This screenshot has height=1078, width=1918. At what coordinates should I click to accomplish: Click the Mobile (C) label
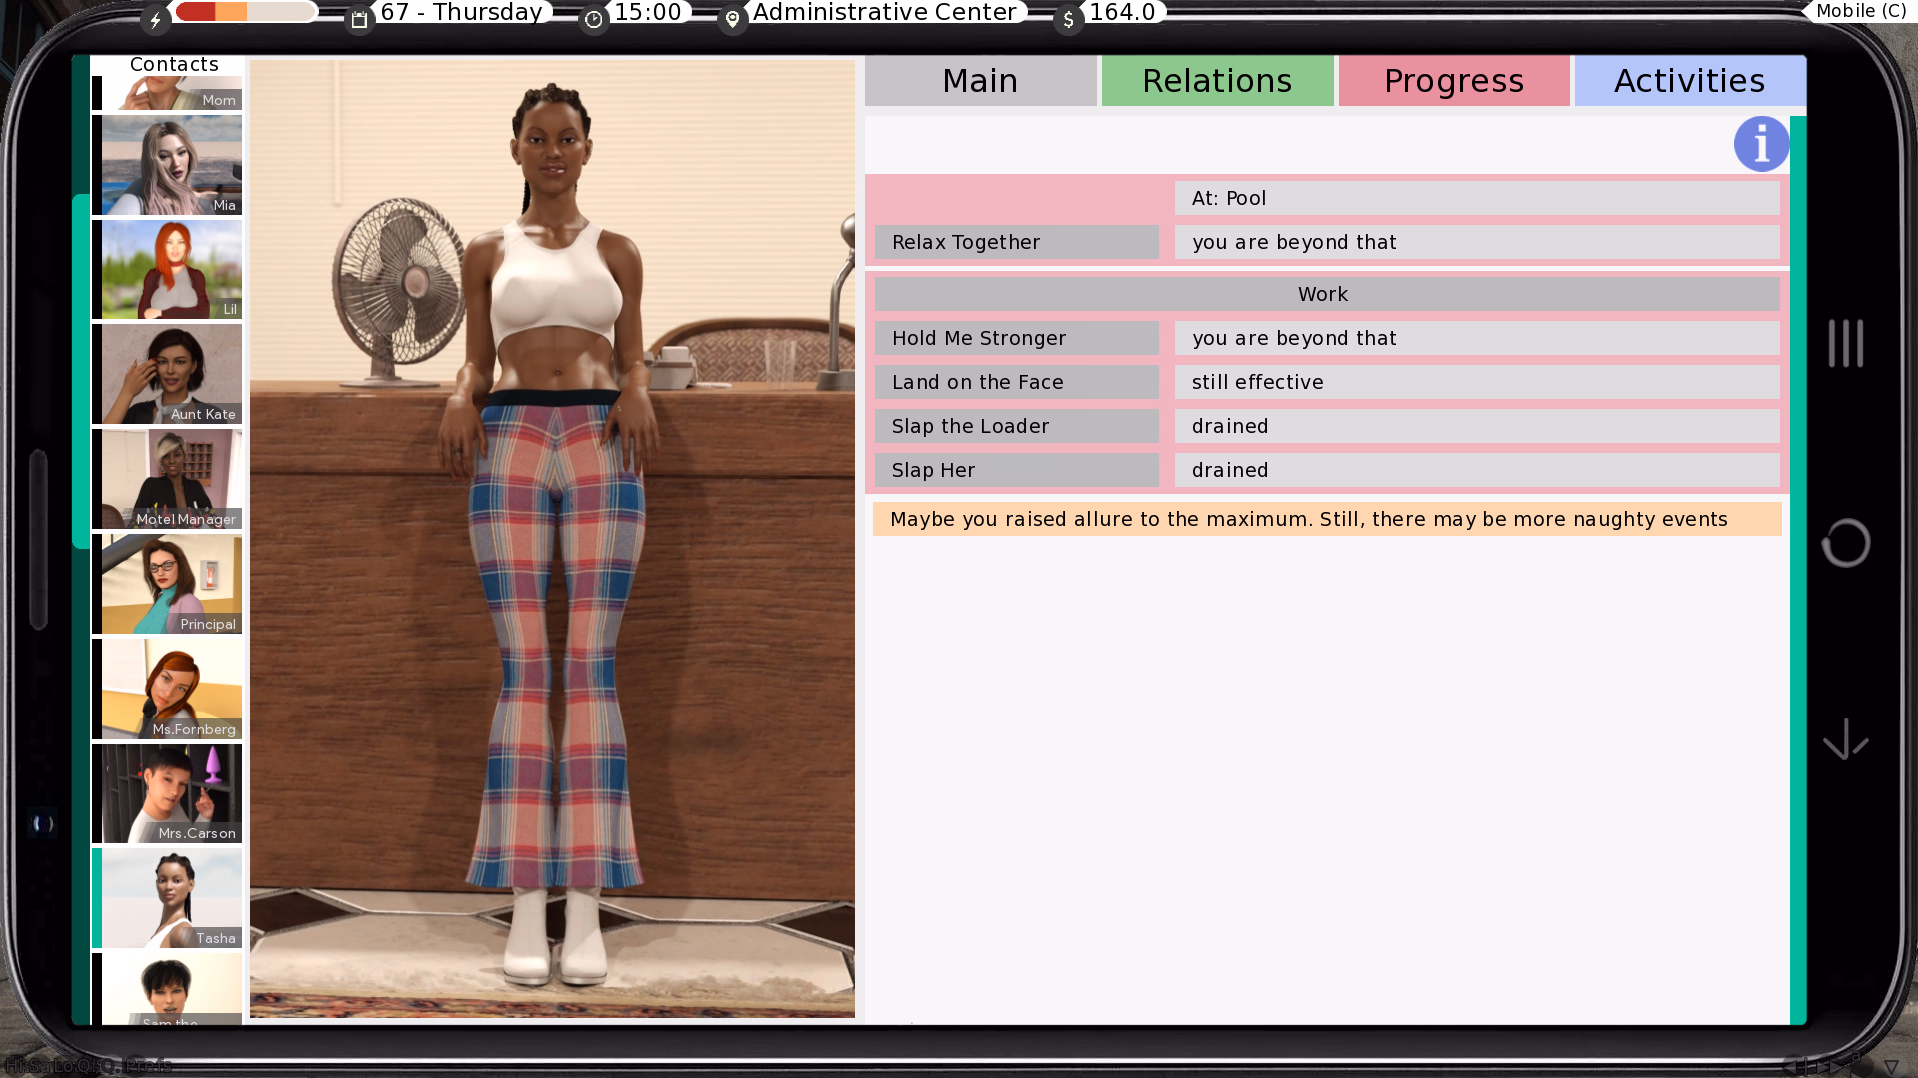click(x=1861, y=11)
